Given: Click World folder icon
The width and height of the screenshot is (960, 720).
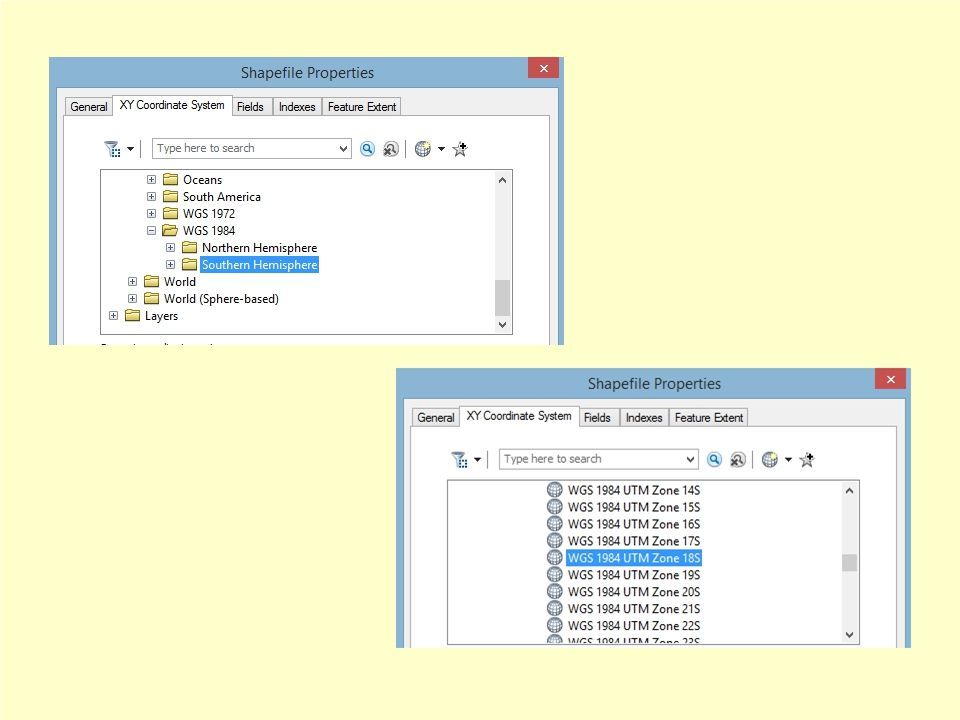Looking at the screenshot, I should point(152,282).
